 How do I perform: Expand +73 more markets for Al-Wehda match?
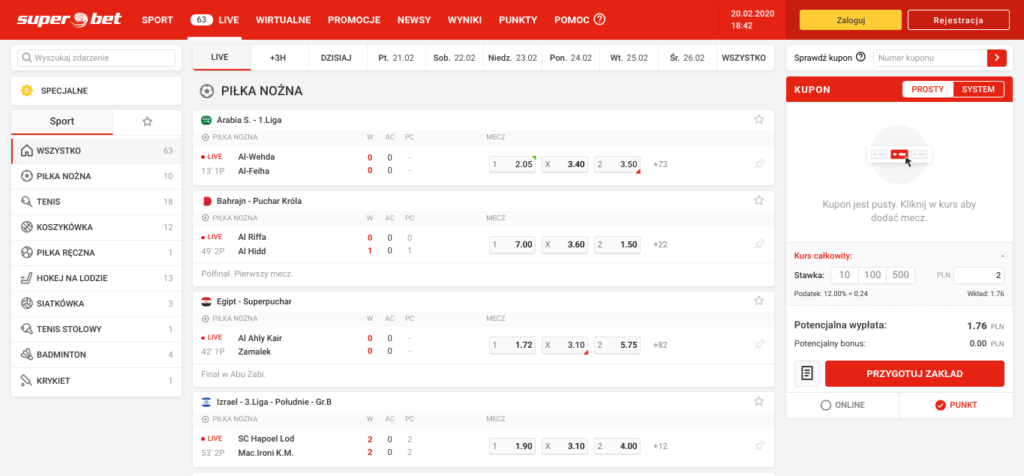(660, 165)
